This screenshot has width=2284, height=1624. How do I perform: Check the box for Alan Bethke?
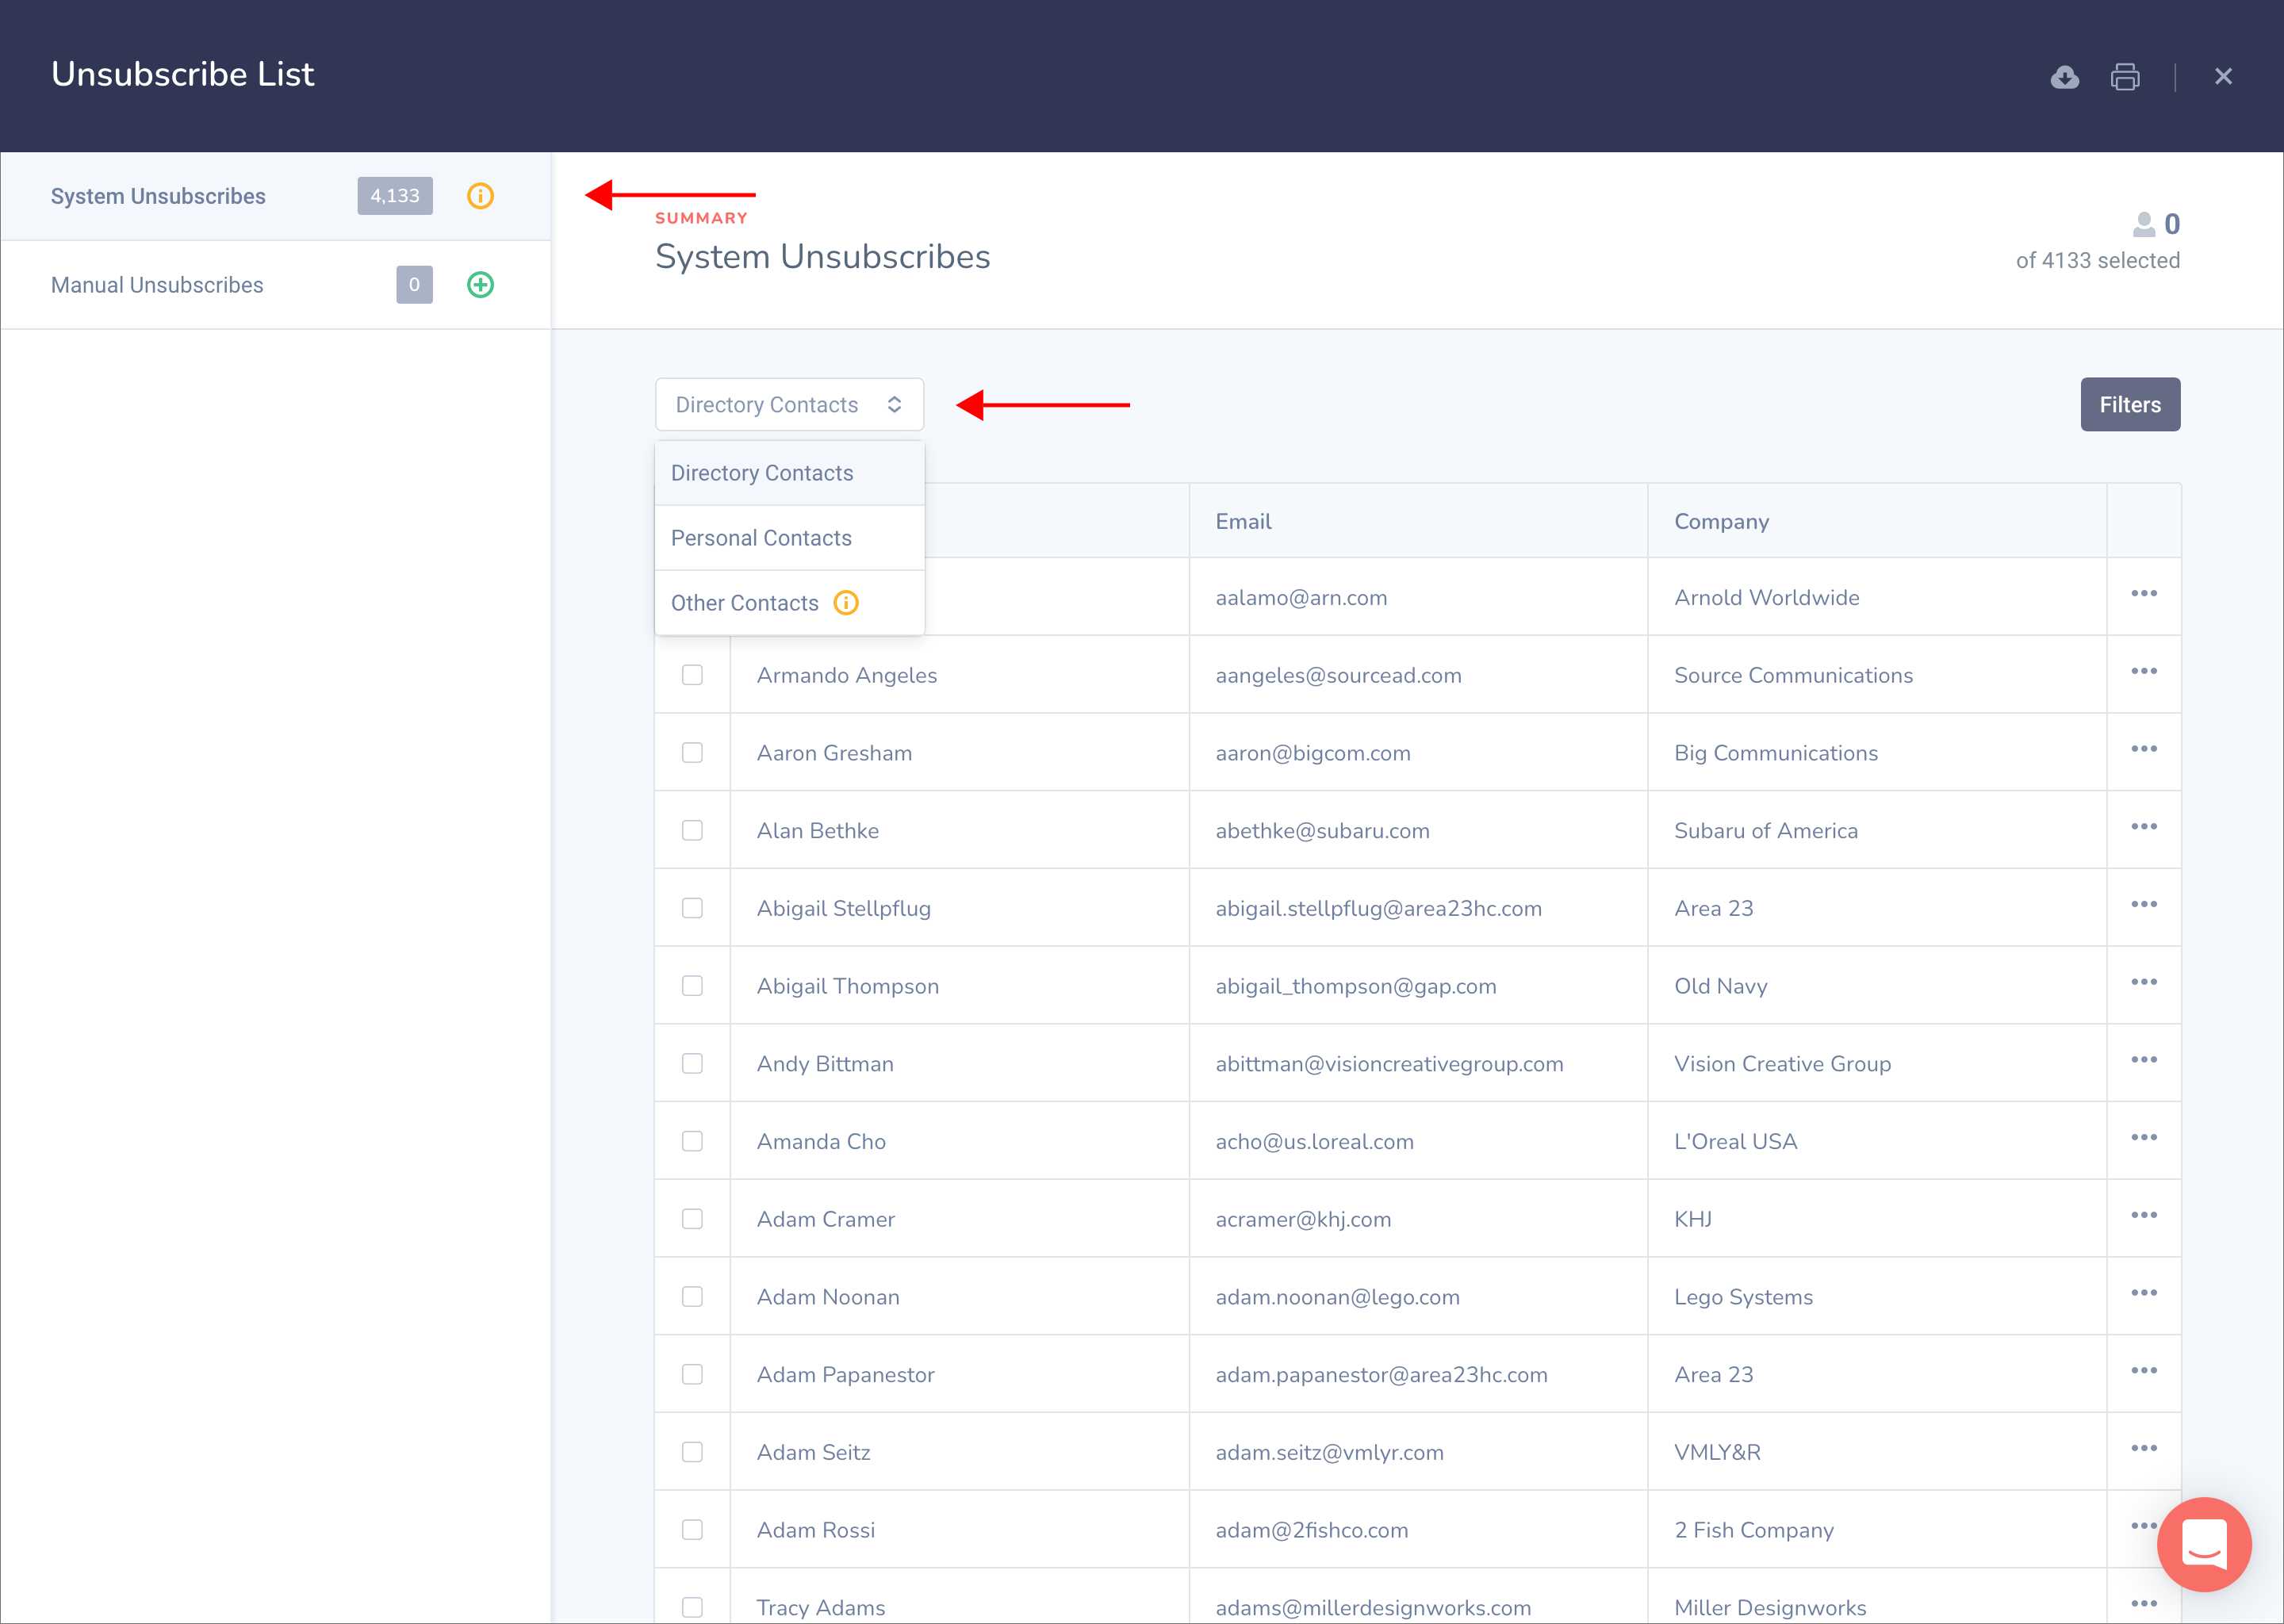point(692,831)
